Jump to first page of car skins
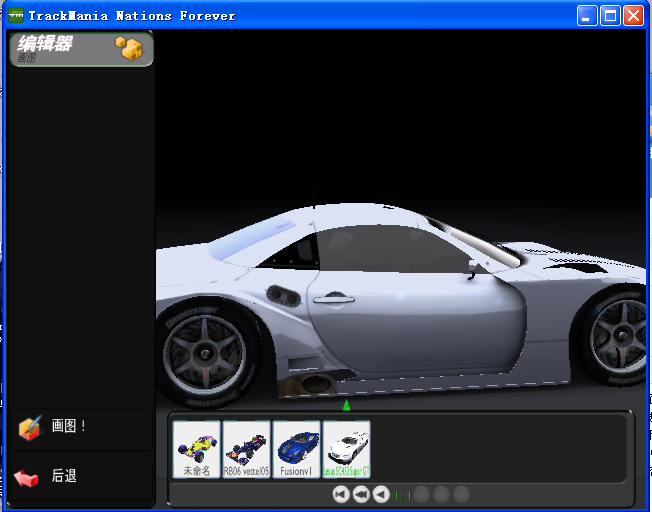This screenshot has width=652, height=512. coord(341,495)
